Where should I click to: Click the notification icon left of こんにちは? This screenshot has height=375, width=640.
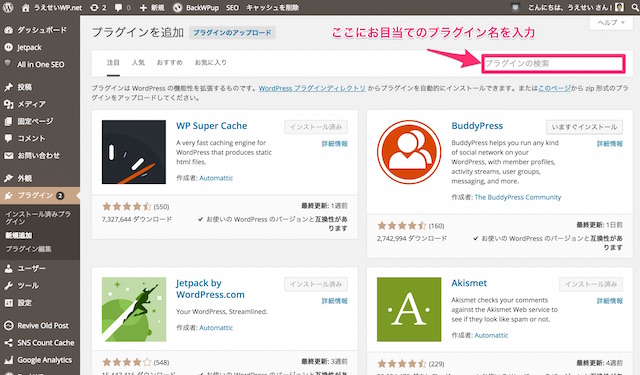pos(515,7)
